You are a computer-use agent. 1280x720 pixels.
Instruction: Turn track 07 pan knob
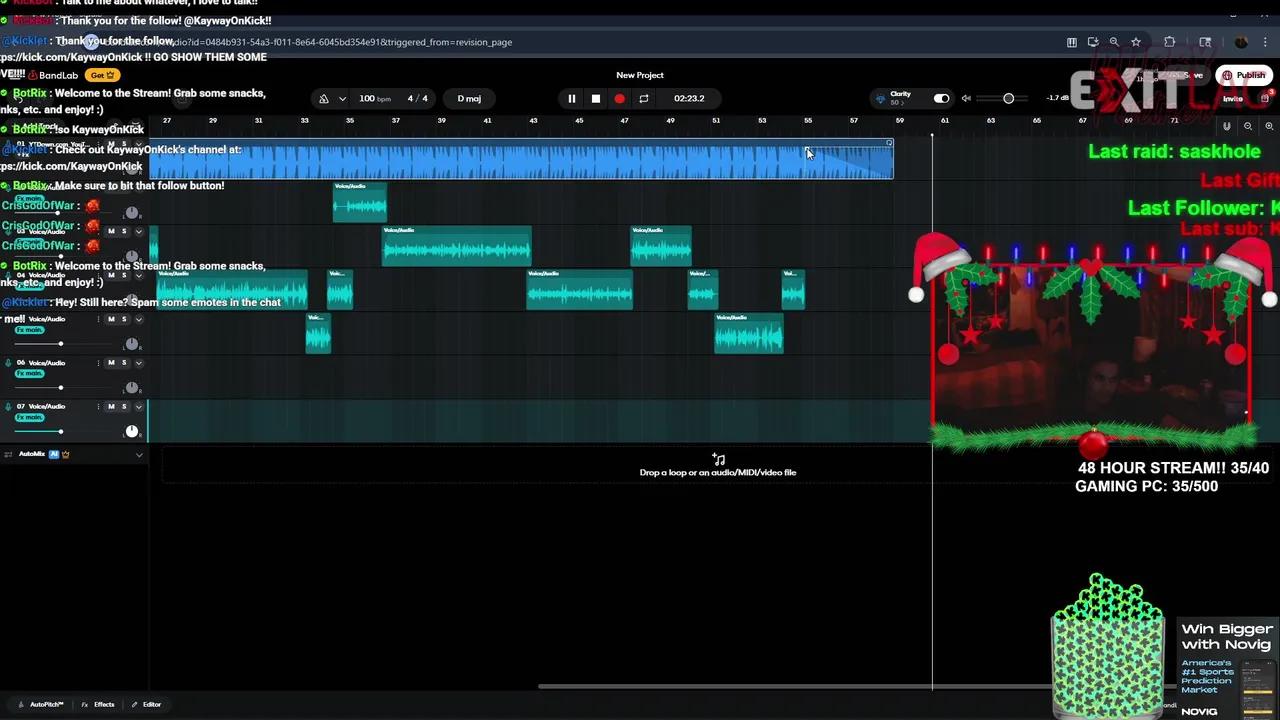(x=132, y=431)
